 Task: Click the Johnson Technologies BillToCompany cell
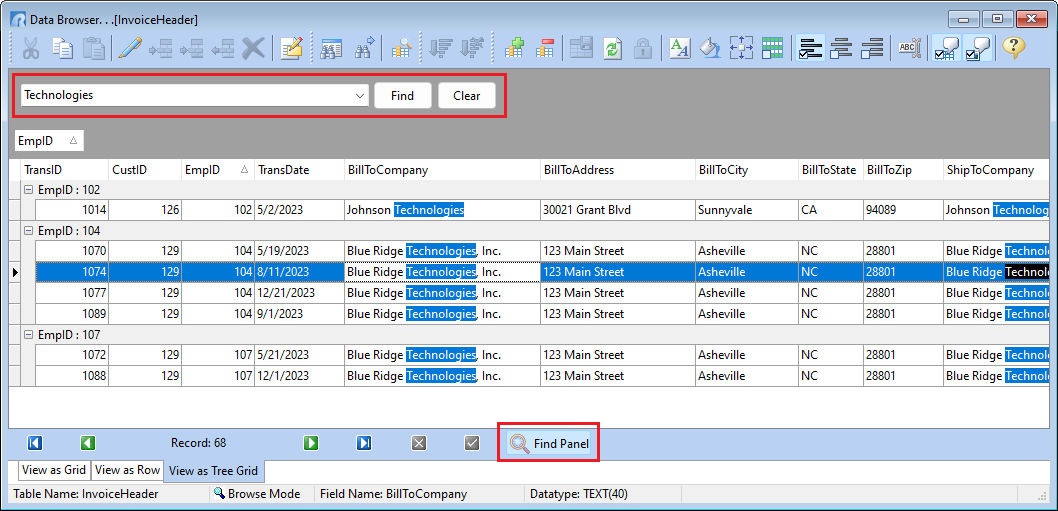pos(442,210)
